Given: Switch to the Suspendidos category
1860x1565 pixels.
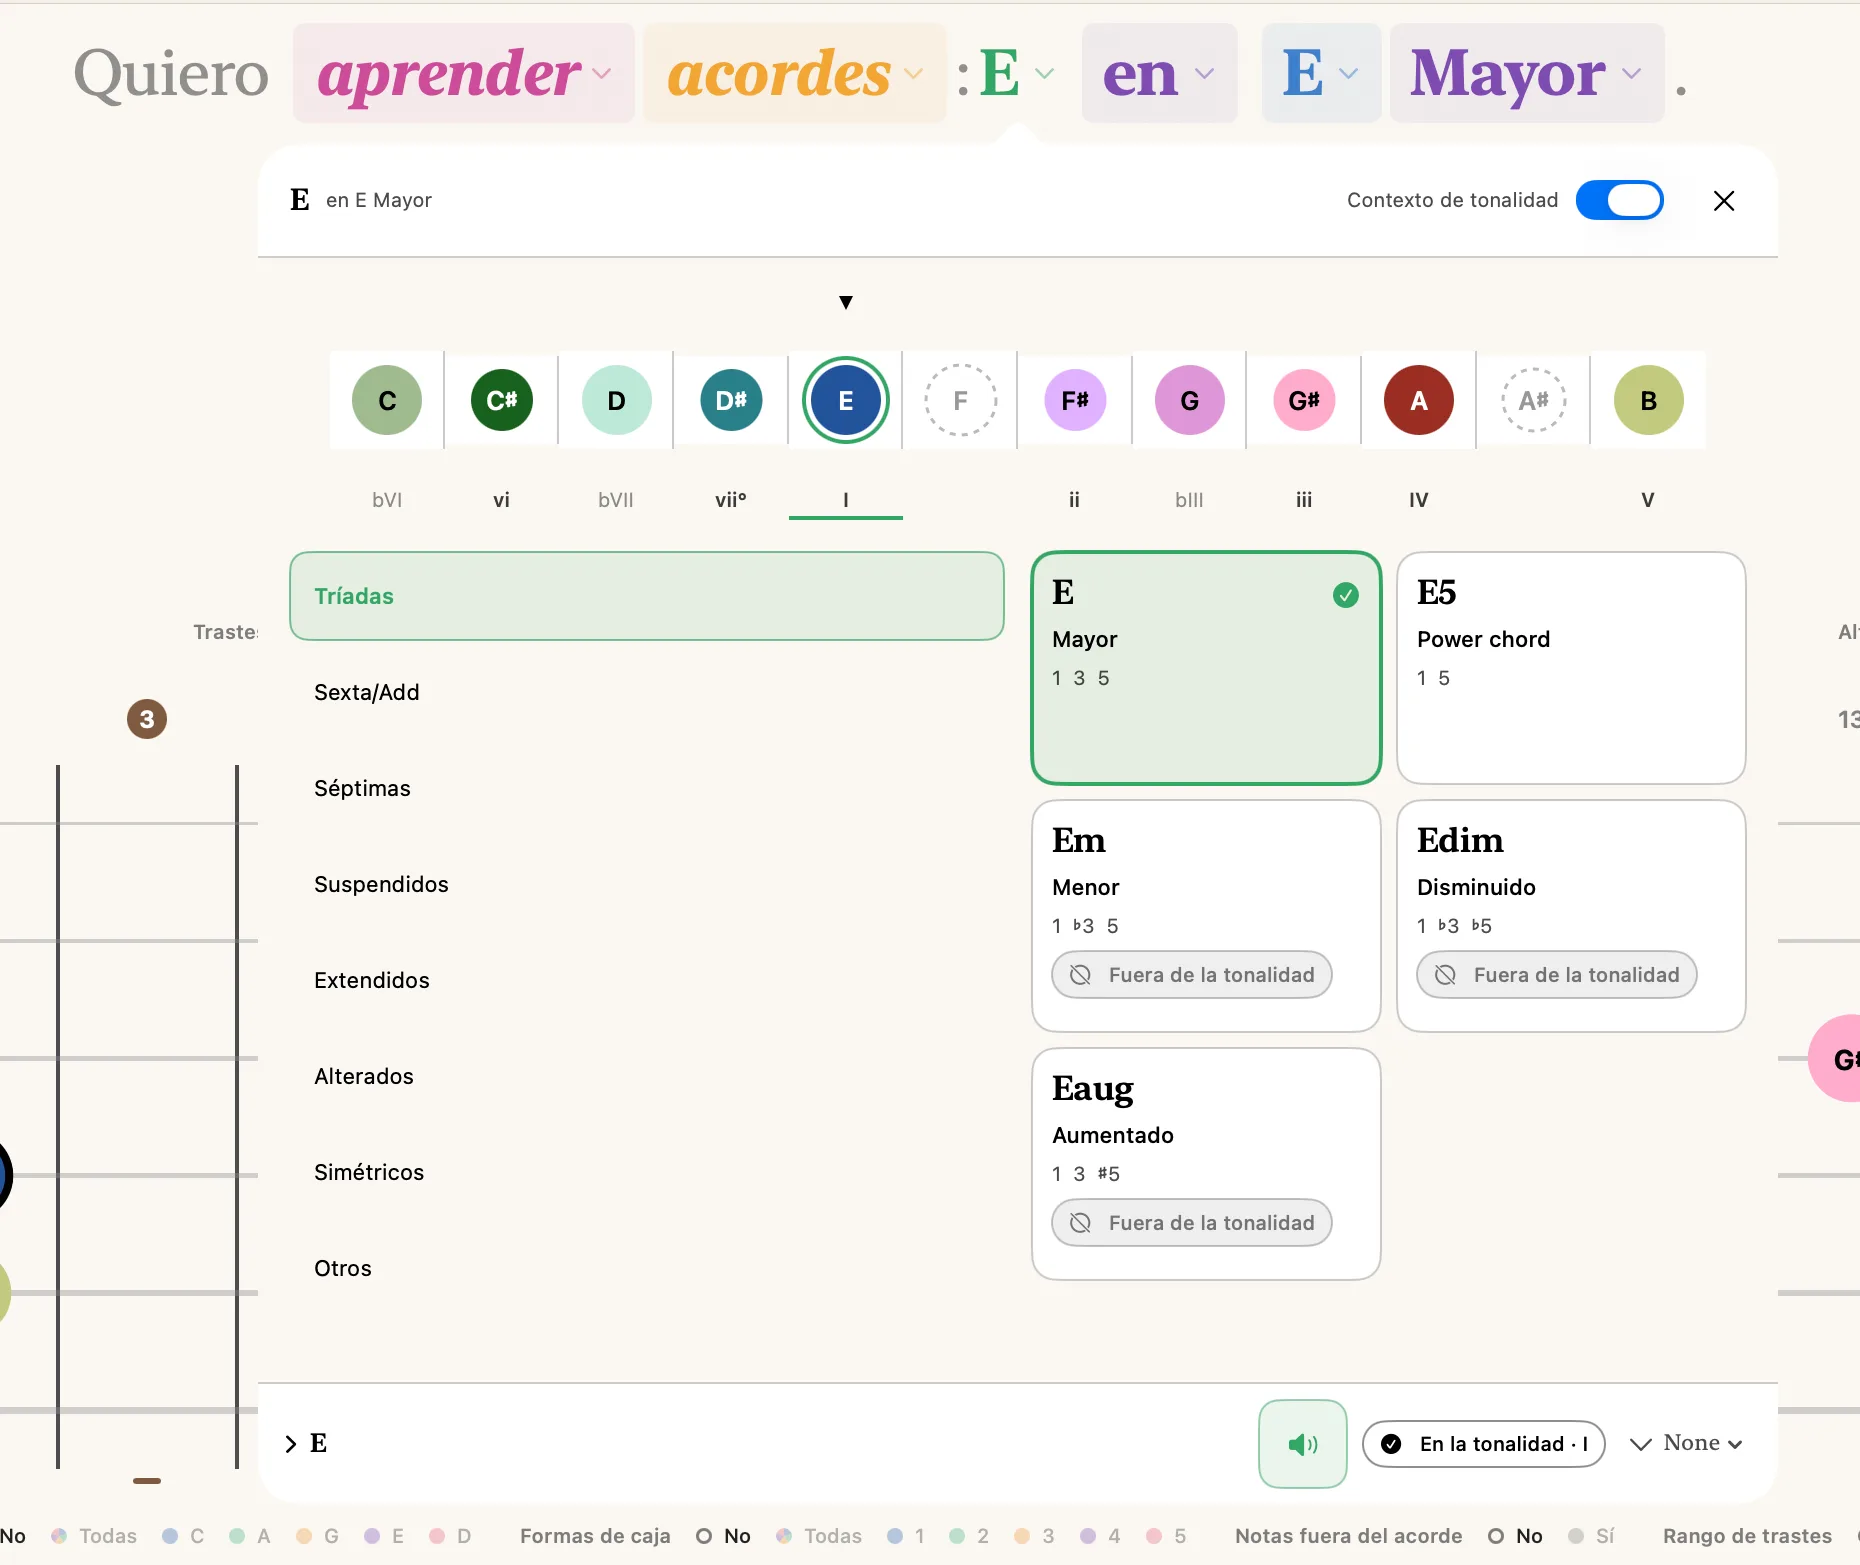Looking at the screenshot, I should click(x=647, y=884).
